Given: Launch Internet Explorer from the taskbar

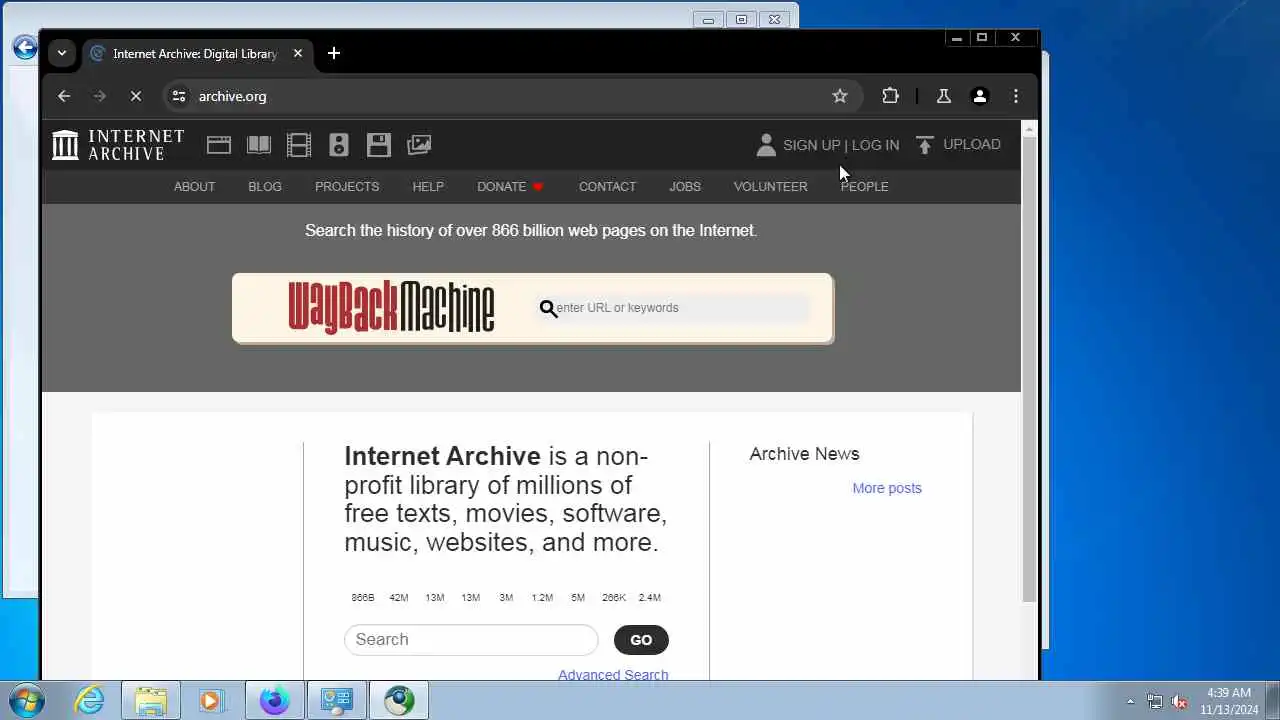Looking at the screenshot, I should click(x=90, y=700).
